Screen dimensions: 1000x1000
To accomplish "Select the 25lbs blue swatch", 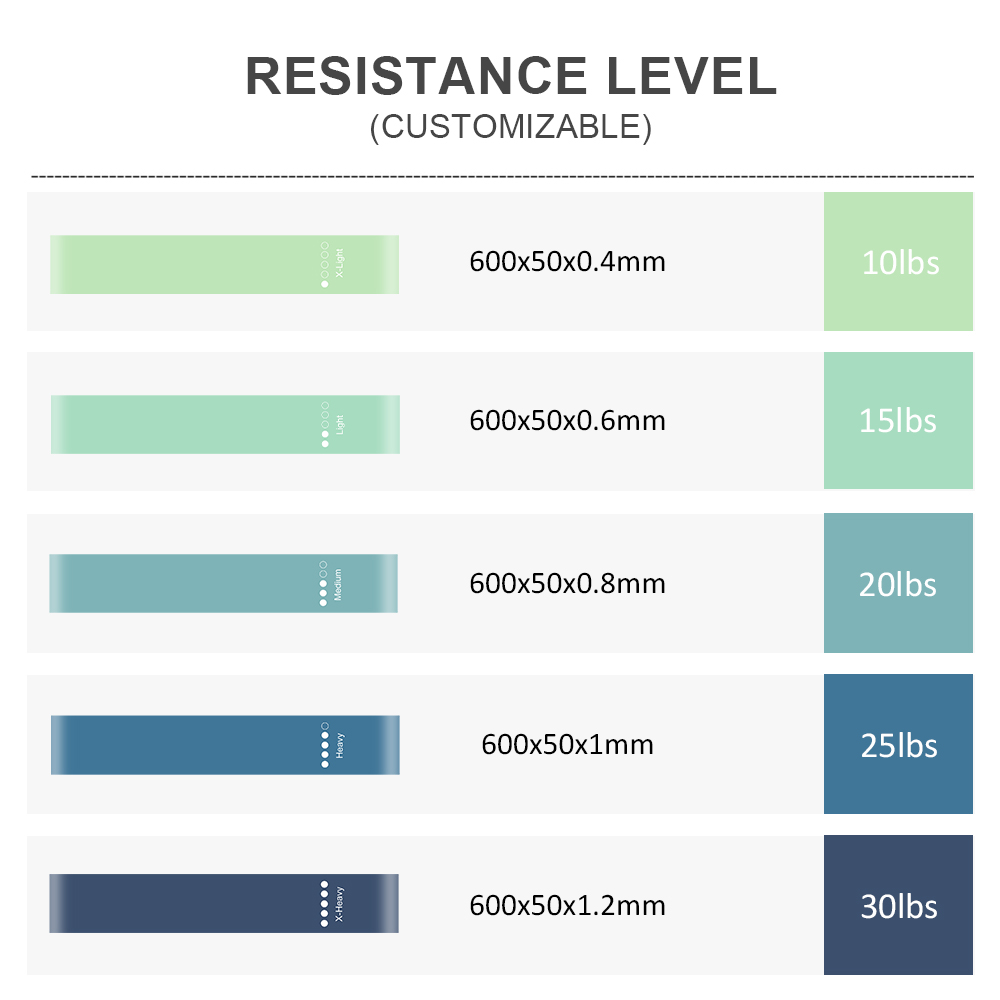I will point(898,744).
